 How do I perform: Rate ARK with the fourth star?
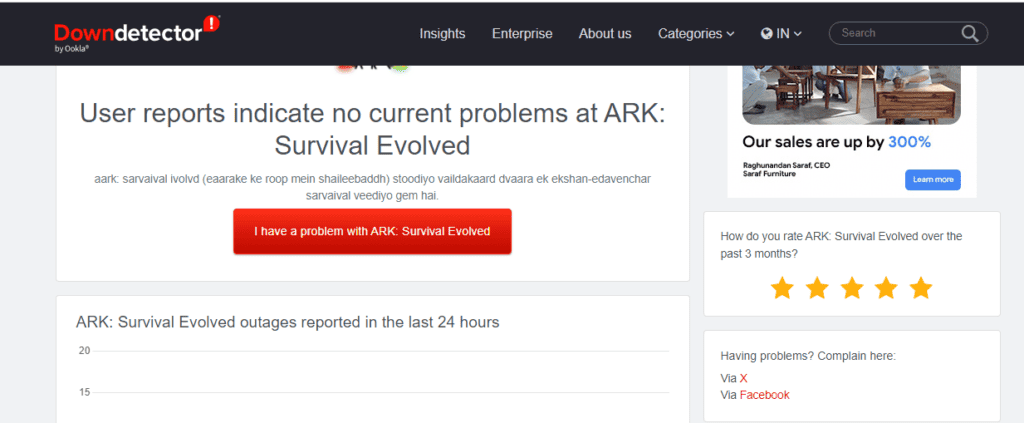[x=886, y=288]
